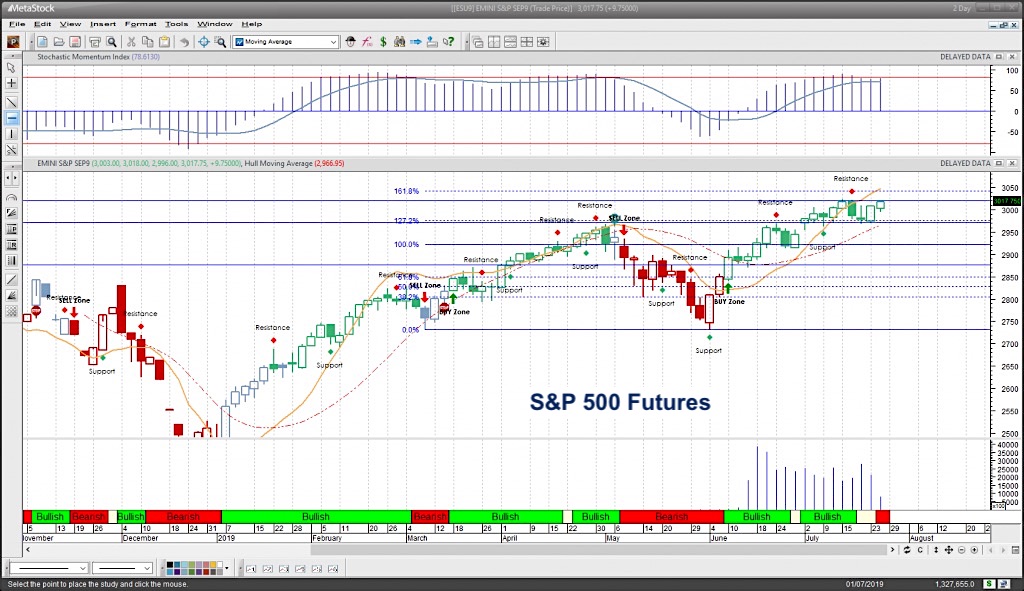Expand the color palette dropdown arrow

tap(227, 568)
